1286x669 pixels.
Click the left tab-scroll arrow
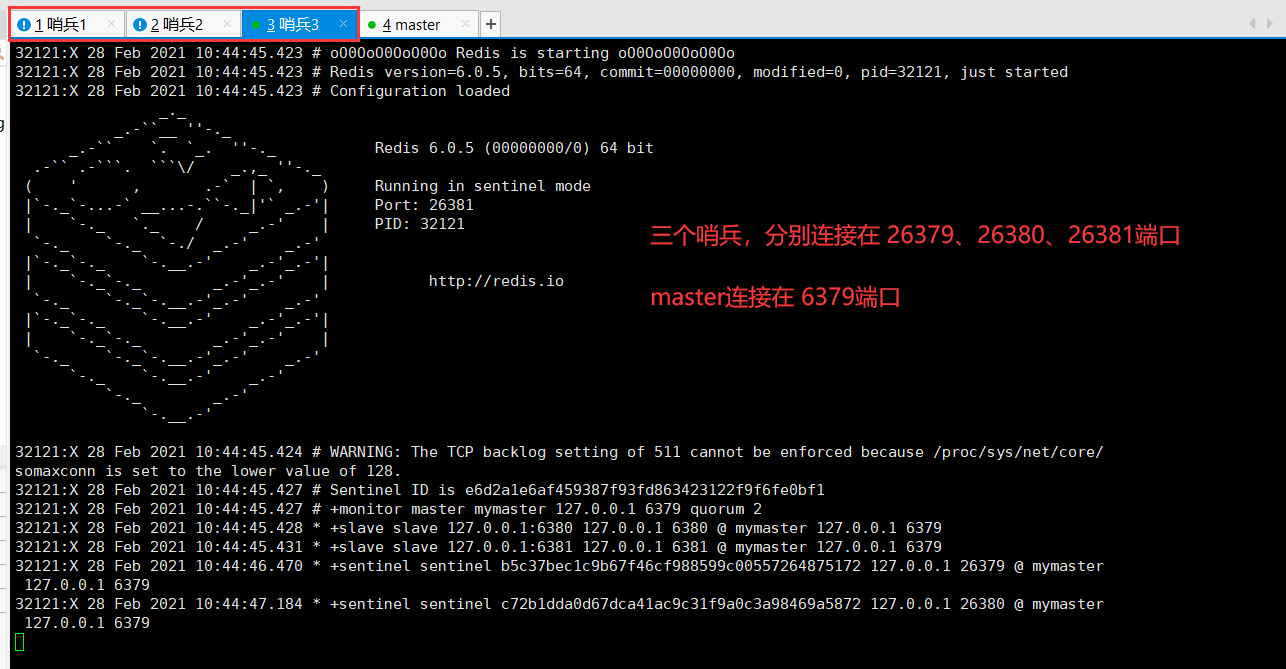(x=1254, y=23)
